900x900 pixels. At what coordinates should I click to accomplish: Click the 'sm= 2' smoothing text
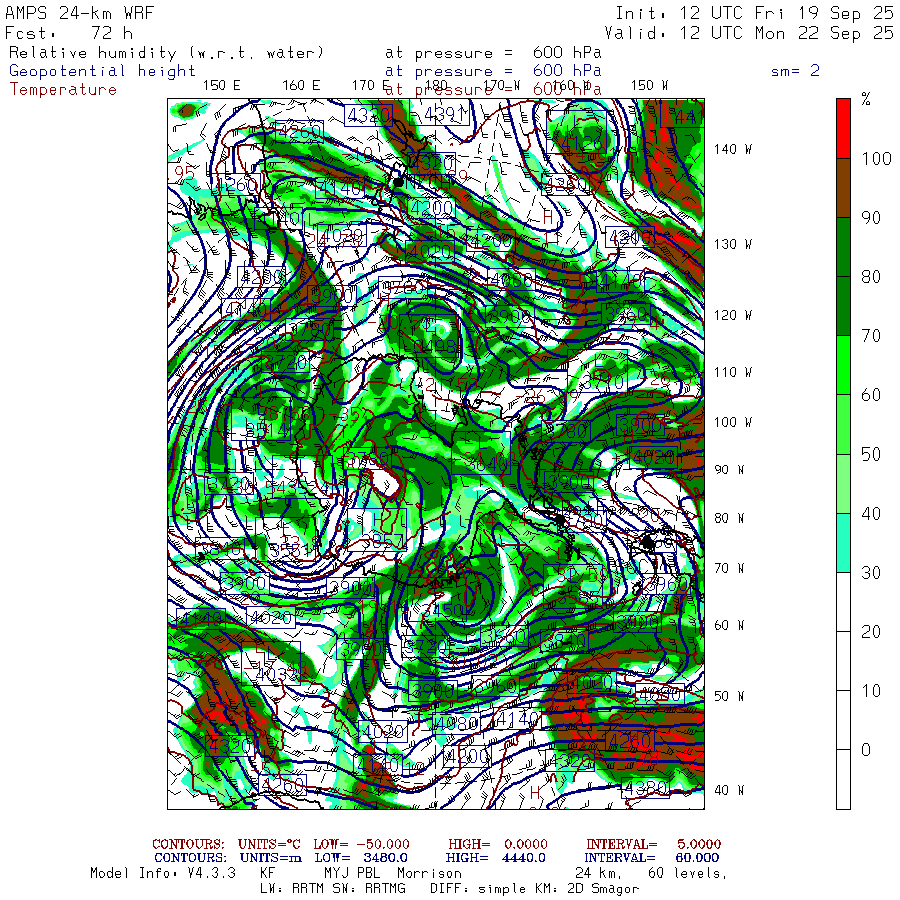pos(795,71)
